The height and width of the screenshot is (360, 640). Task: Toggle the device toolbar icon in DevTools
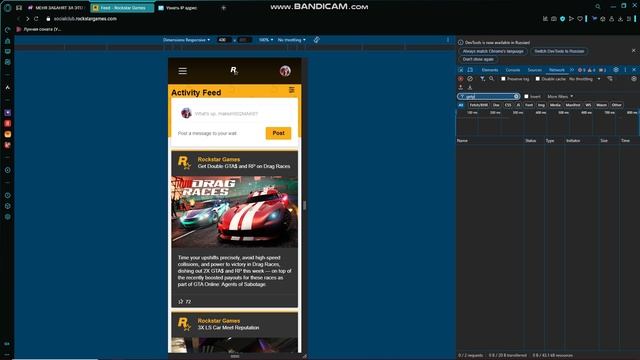[470, 70]
